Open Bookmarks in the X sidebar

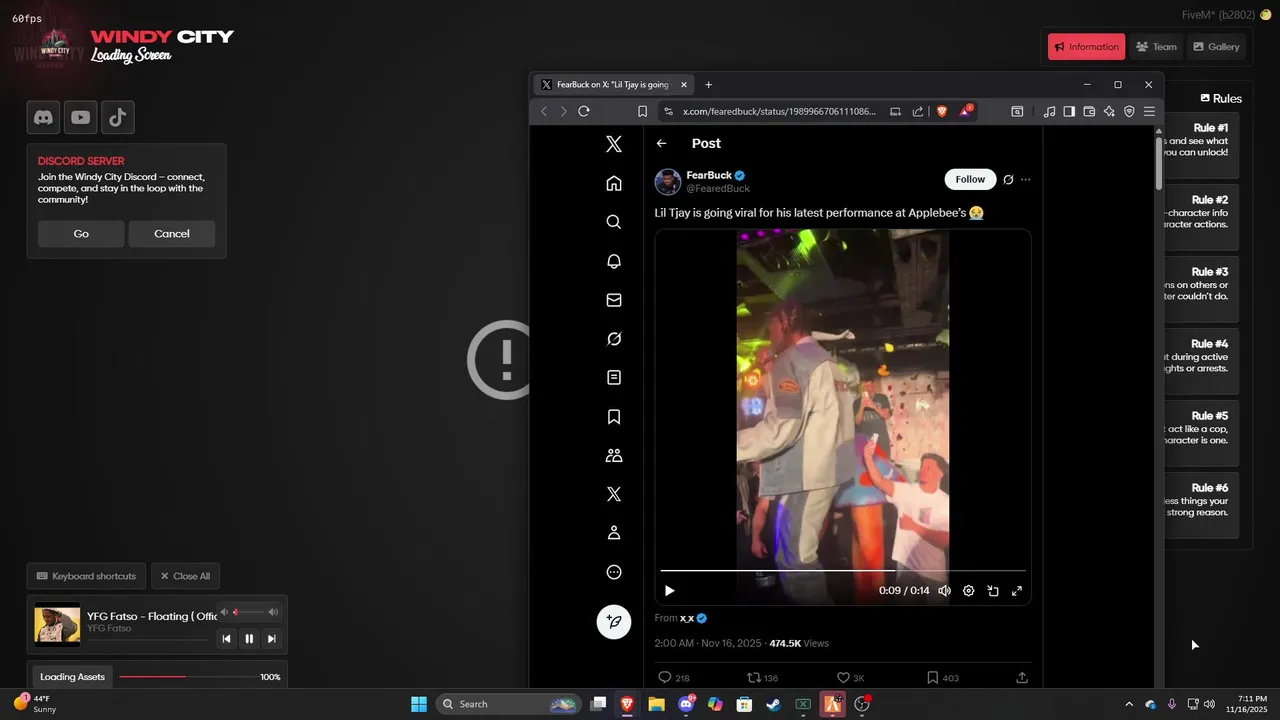614,416
